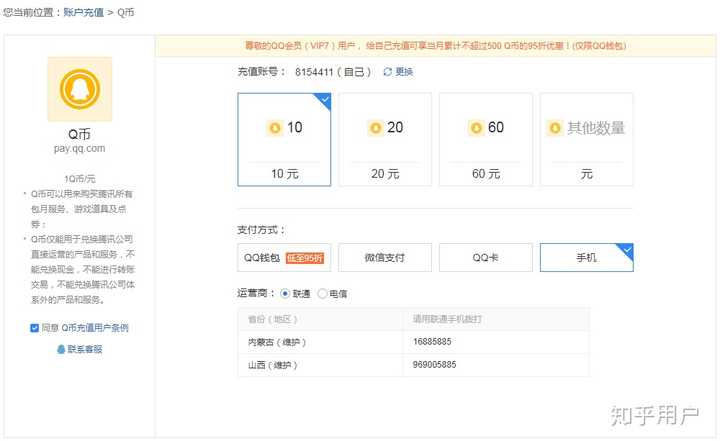Open the Q币充值用户条例 link

pos(95,328)
